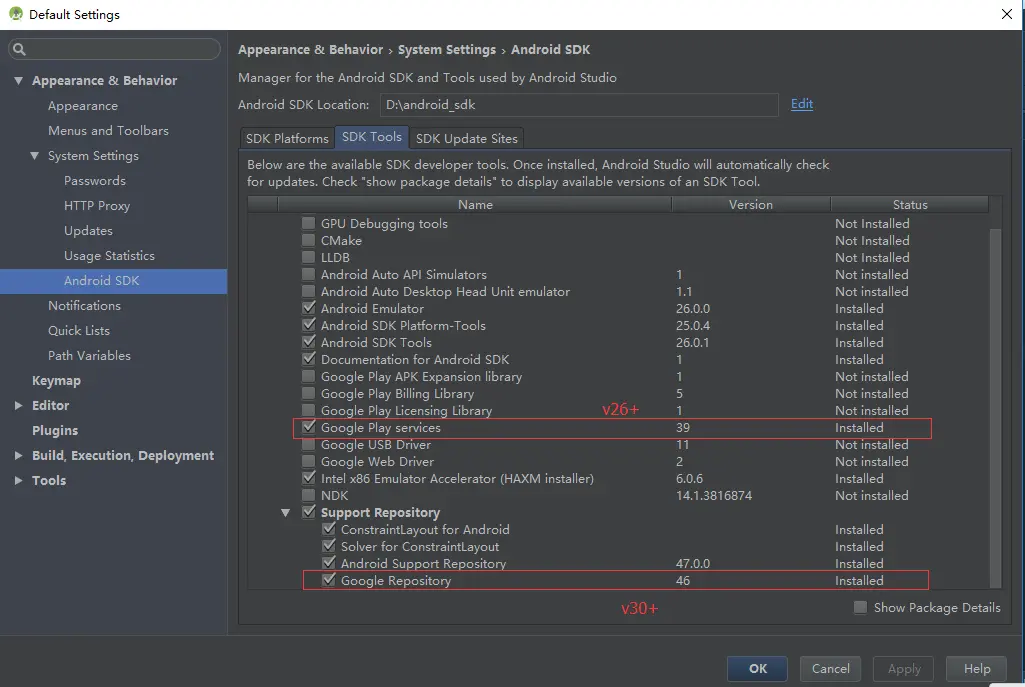Click the OK button
The width and height of the screenshot is (1025, 687).
pyautogui.click(x=758, y=669)
